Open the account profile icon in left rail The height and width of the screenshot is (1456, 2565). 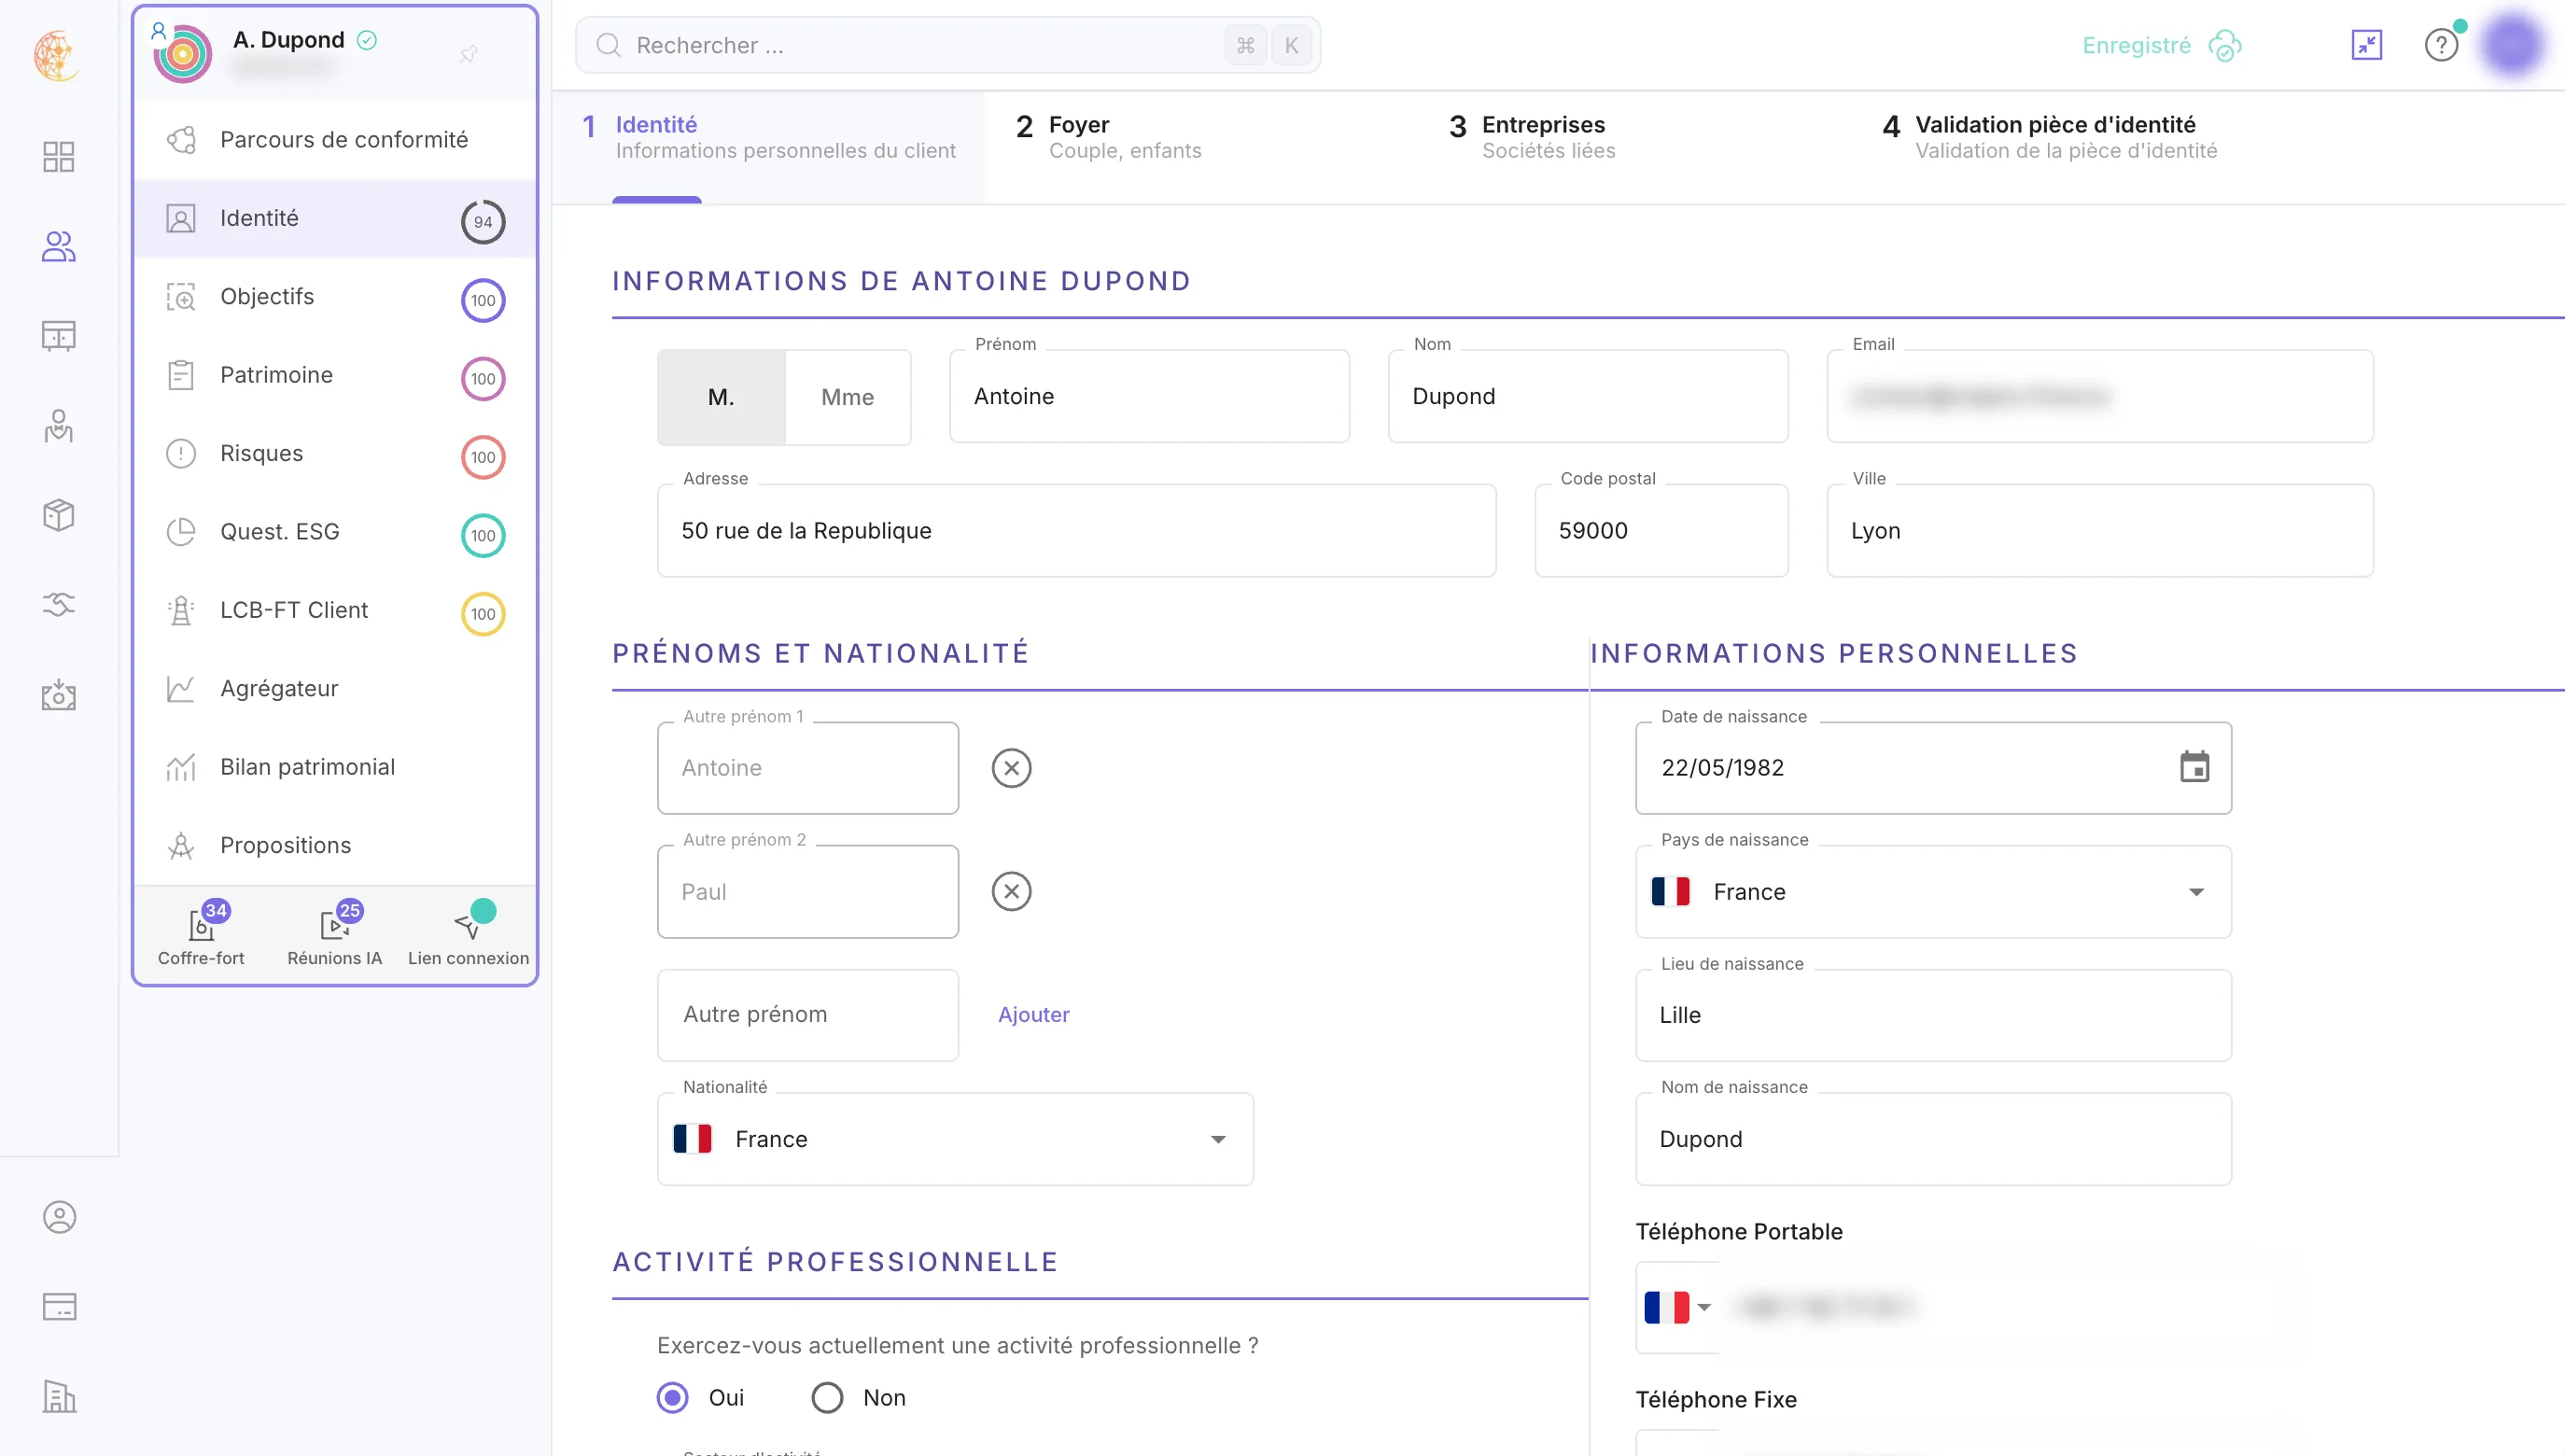(x=59, y=1217)
